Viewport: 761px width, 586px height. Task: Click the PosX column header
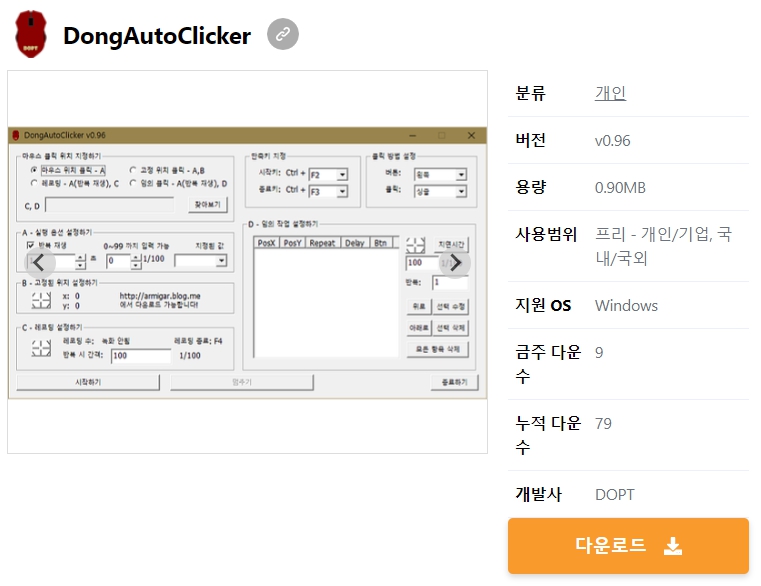(x=266, y=243)
